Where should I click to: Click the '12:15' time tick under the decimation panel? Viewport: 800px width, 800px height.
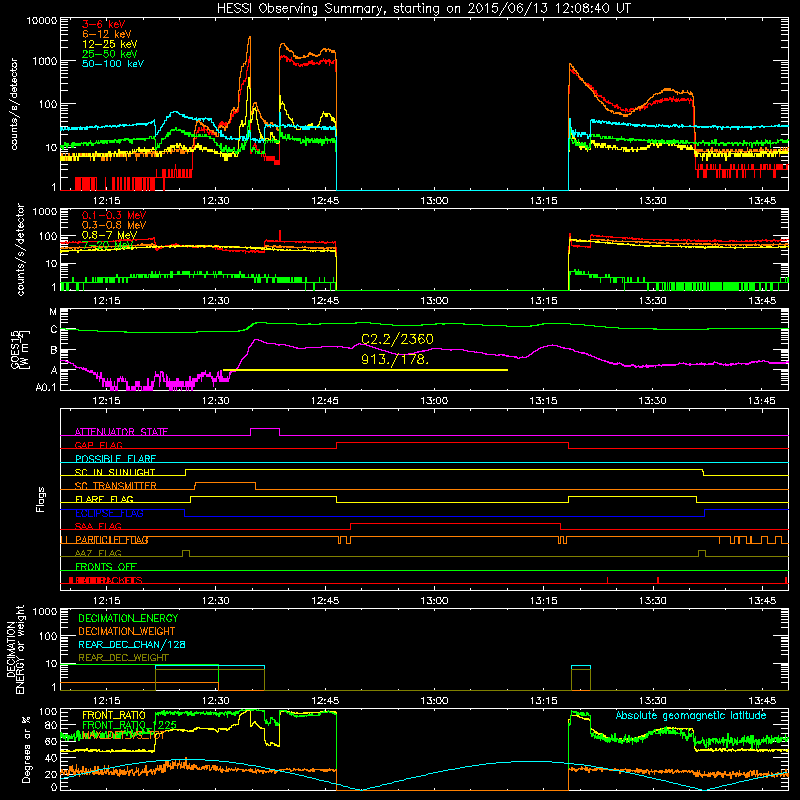click(106, 701)
